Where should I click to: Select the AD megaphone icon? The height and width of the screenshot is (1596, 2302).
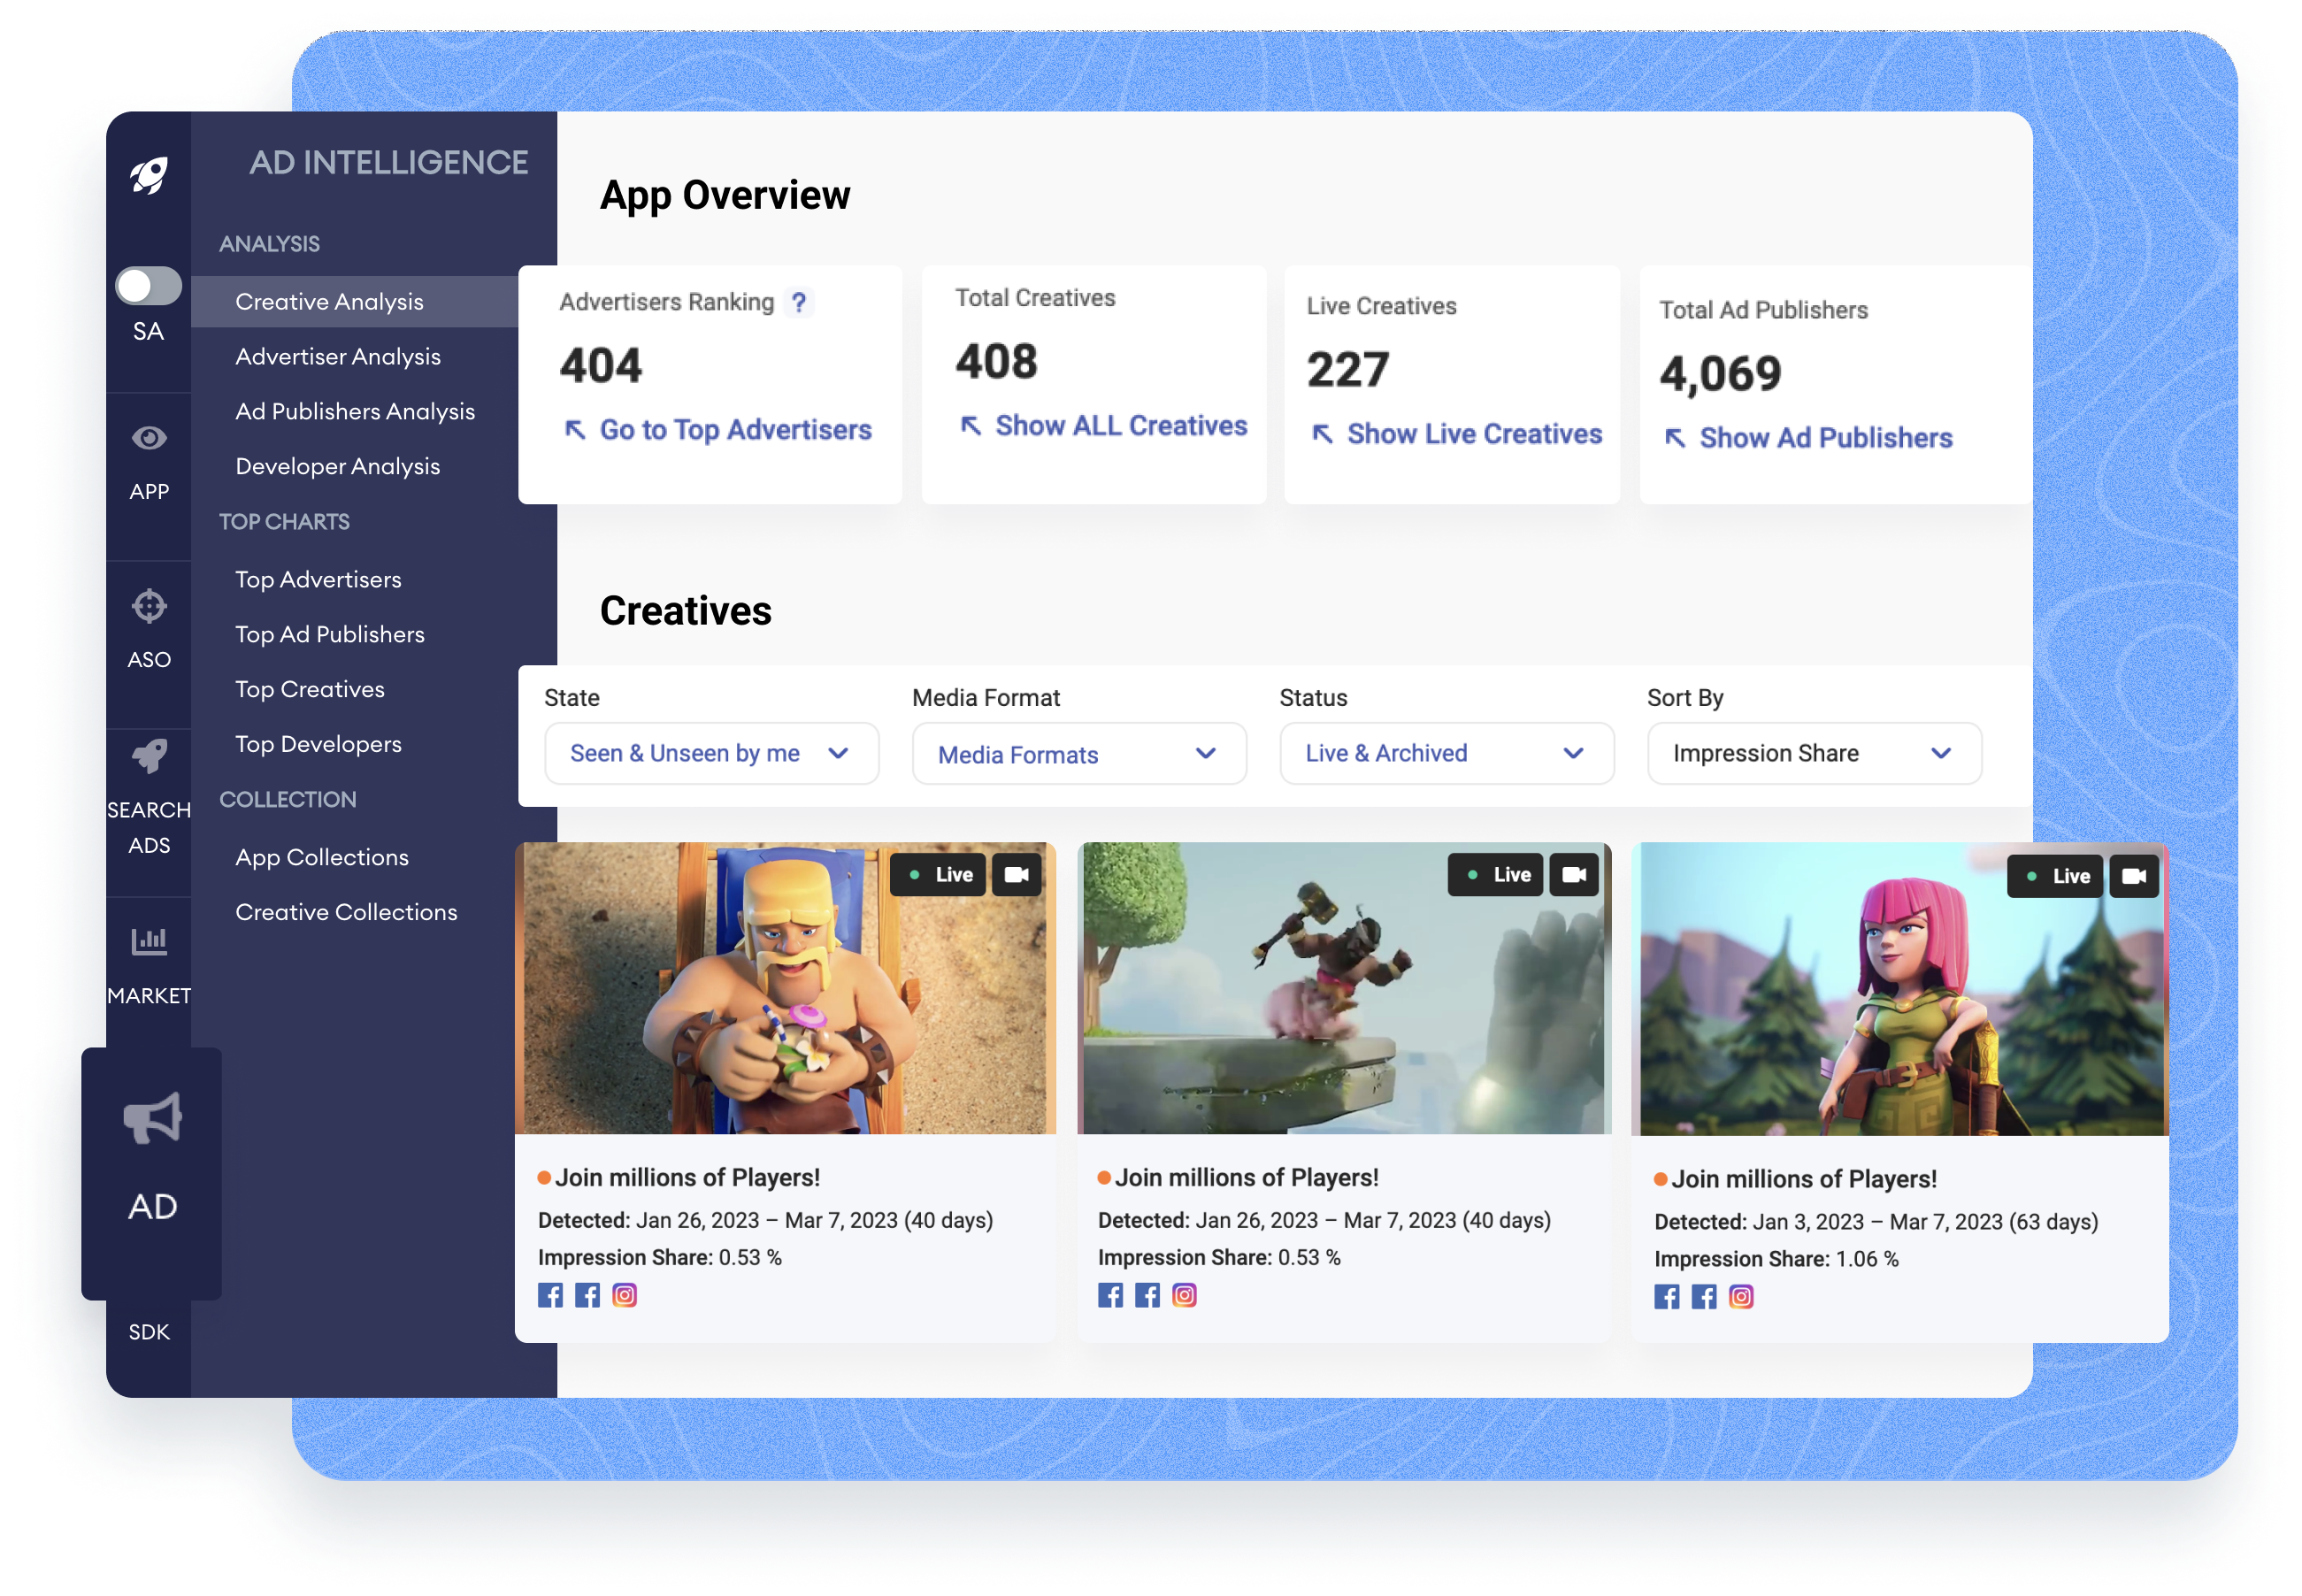[x=152, y=1119]
